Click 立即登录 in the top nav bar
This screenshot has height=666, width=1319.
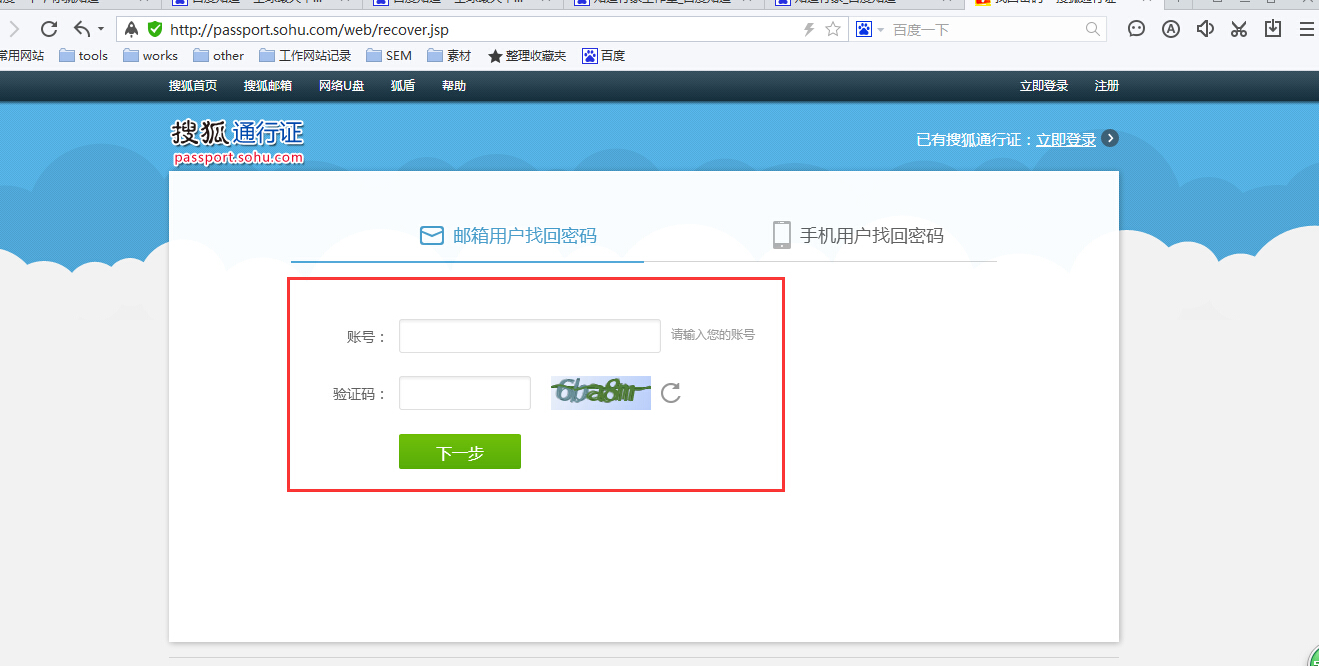tap(1044, 86)
